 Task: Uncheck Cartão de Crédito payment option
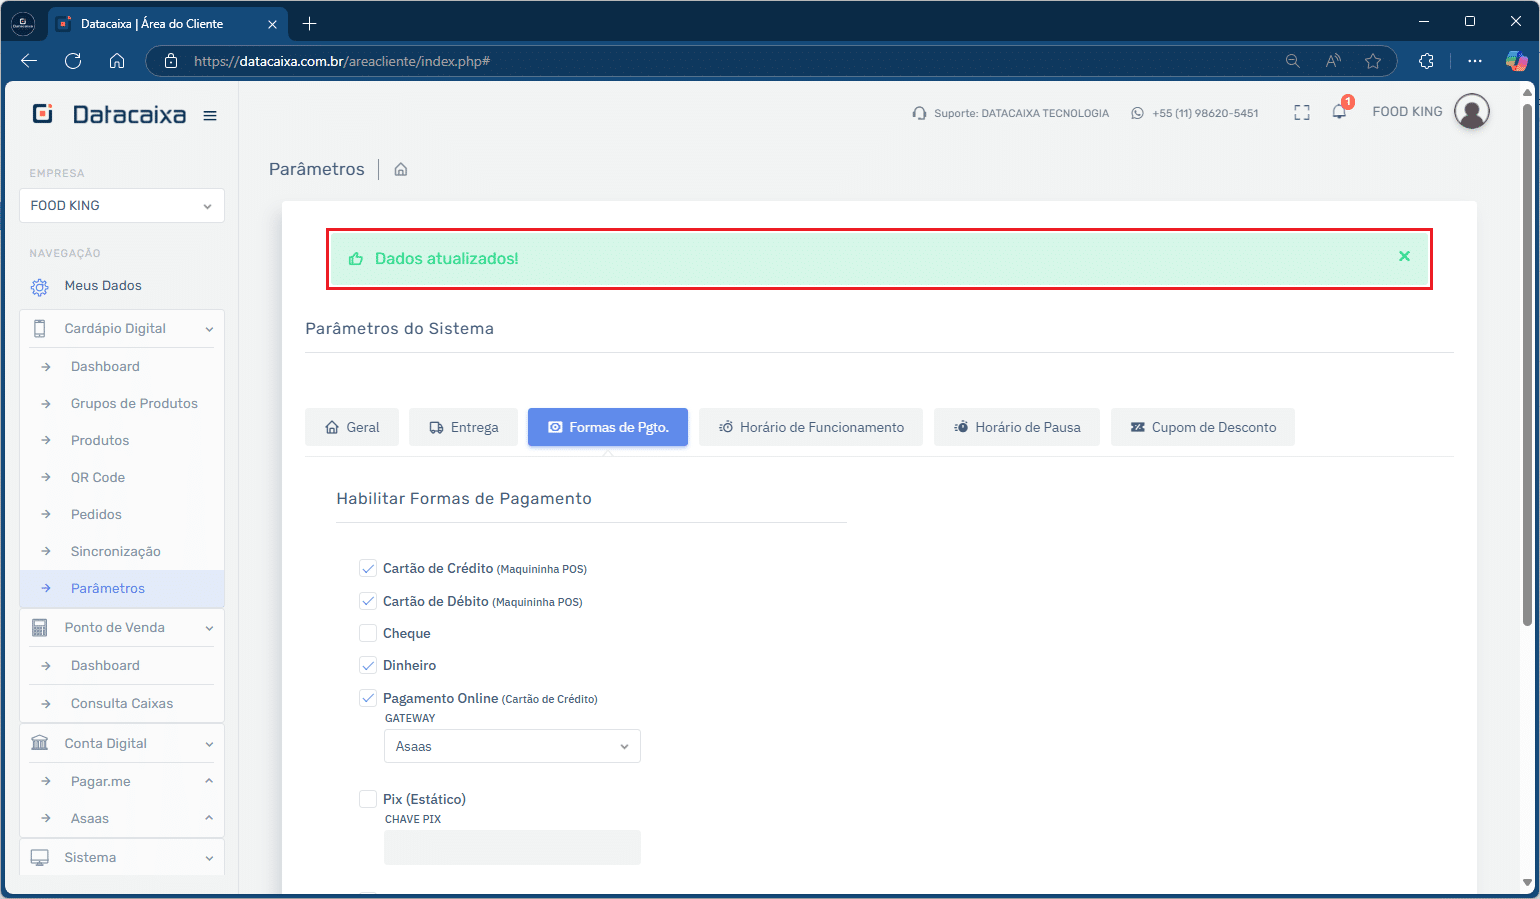click(x=368, y=569)
